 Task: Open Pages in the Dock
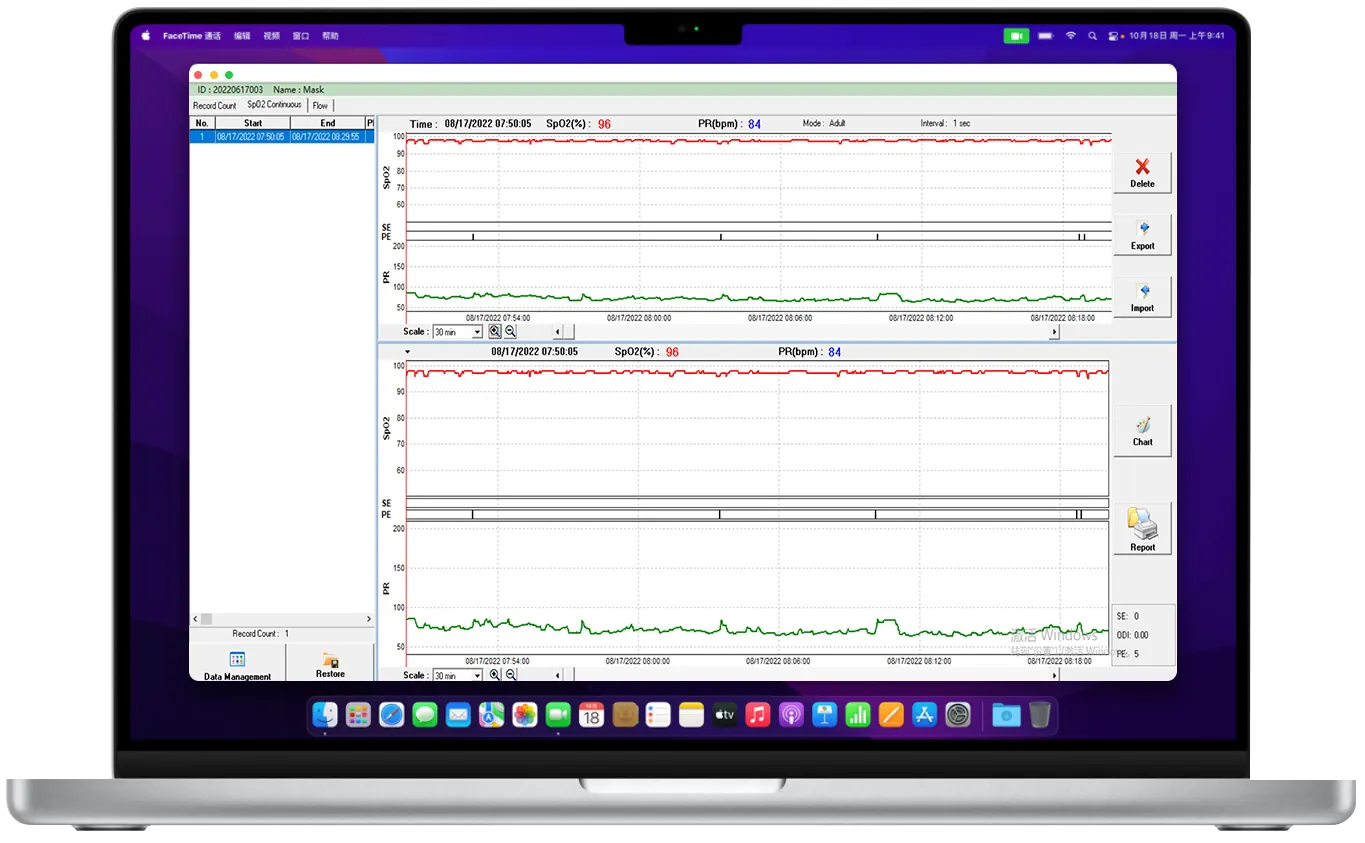(x=891, y=715)
